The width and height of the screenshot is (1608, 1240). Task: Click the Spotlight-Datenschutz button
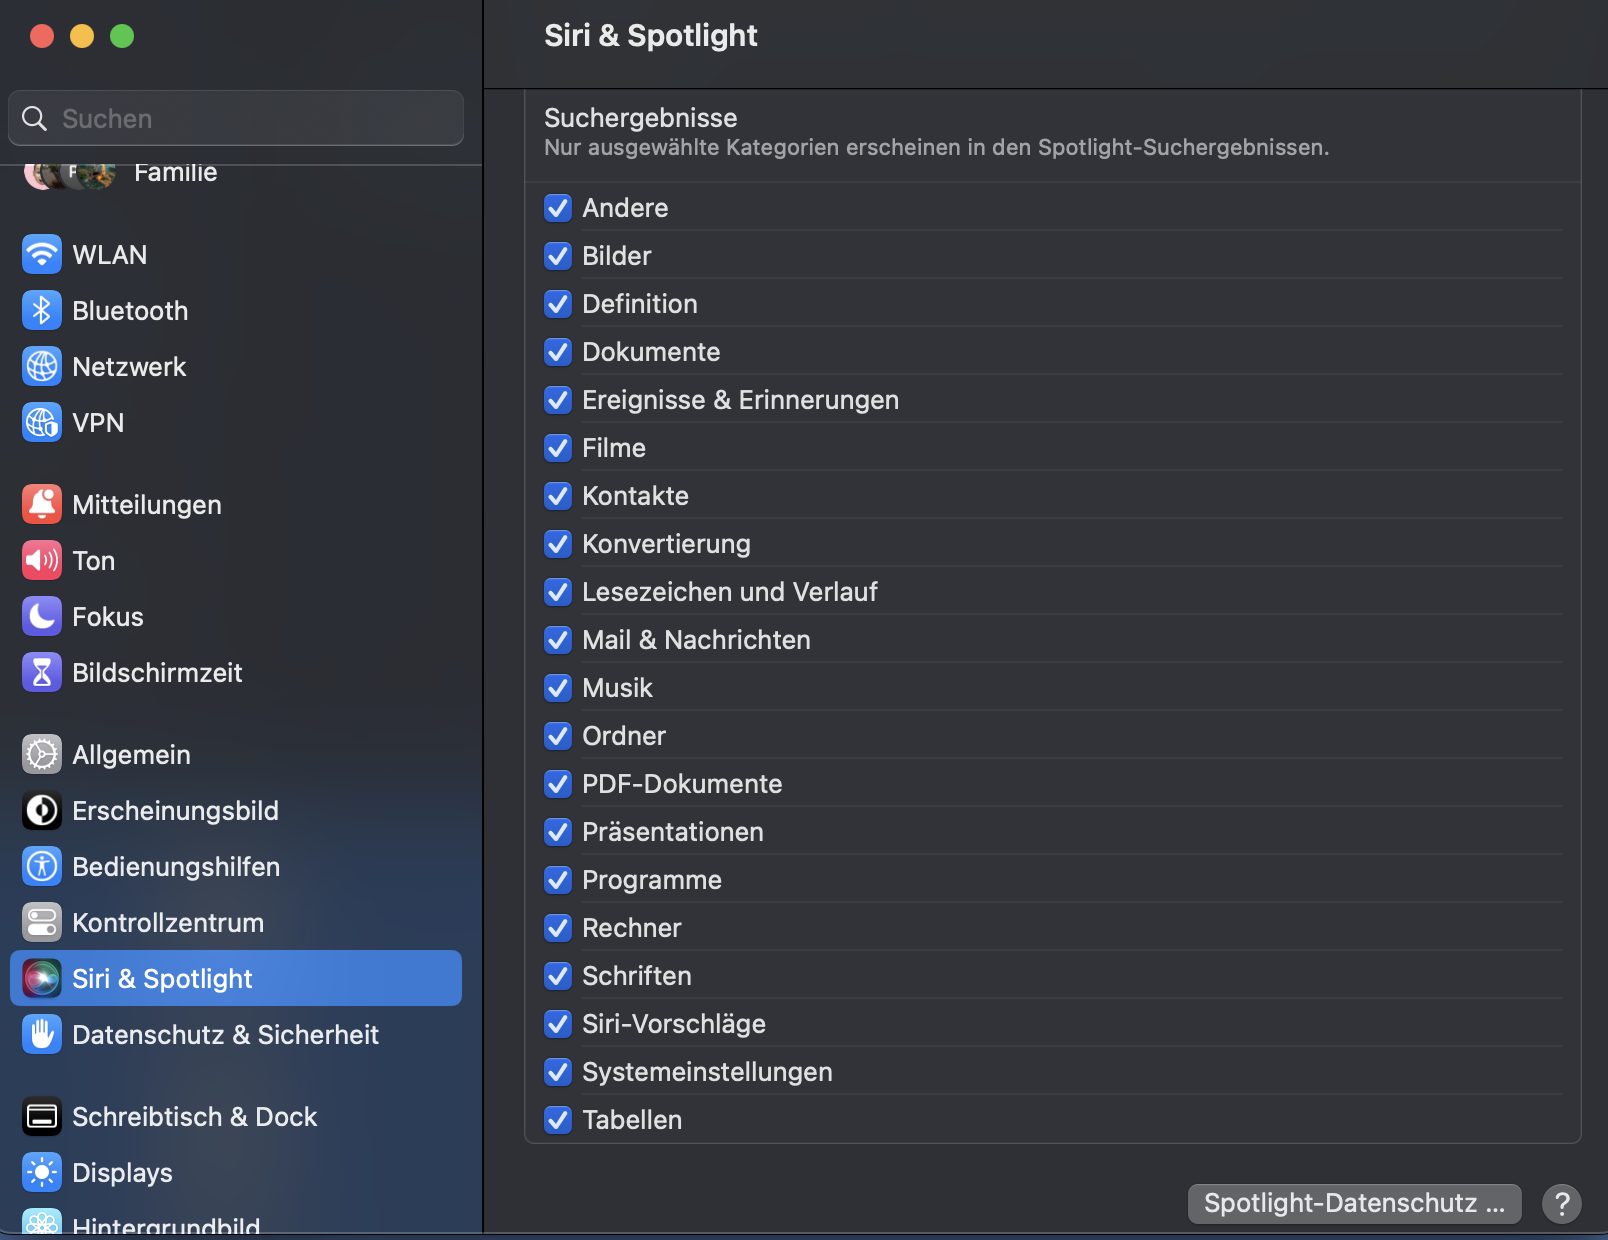(1354, 1203)
